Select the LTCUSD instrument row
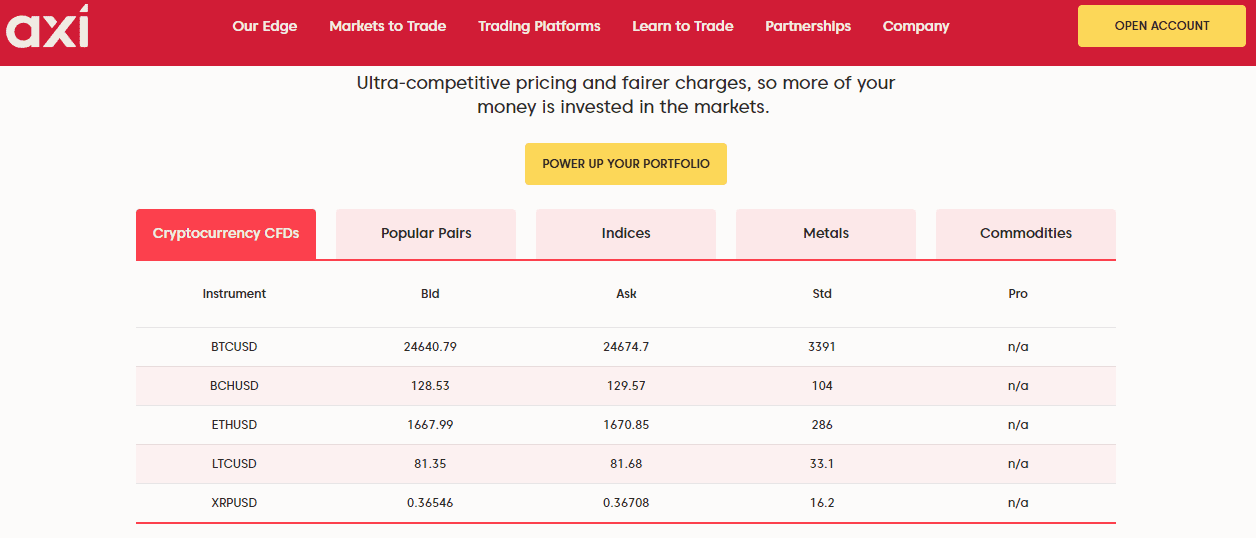 626,464
